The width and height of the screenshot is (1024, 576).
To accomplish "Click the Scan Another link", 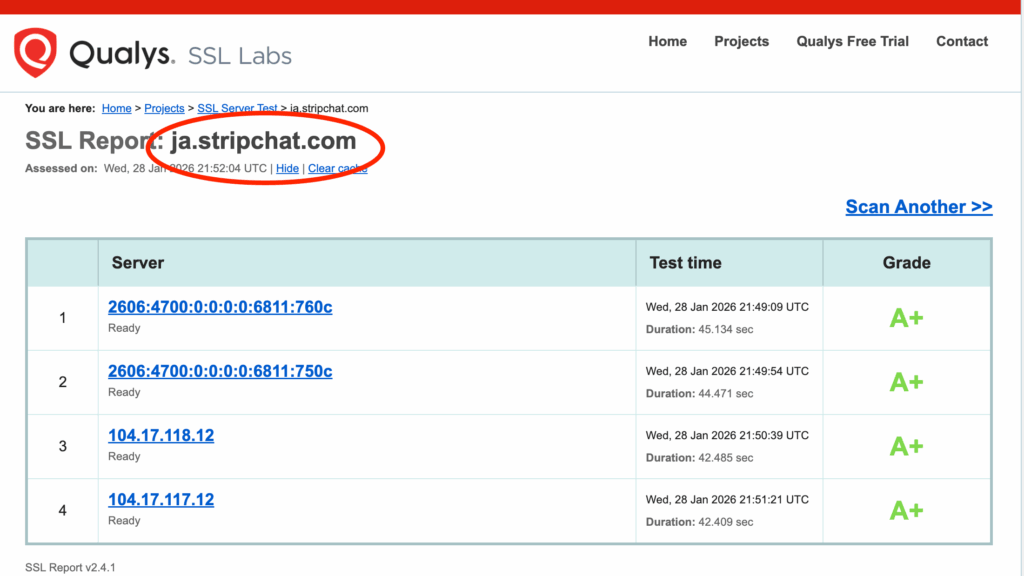I will coord(918,207).
